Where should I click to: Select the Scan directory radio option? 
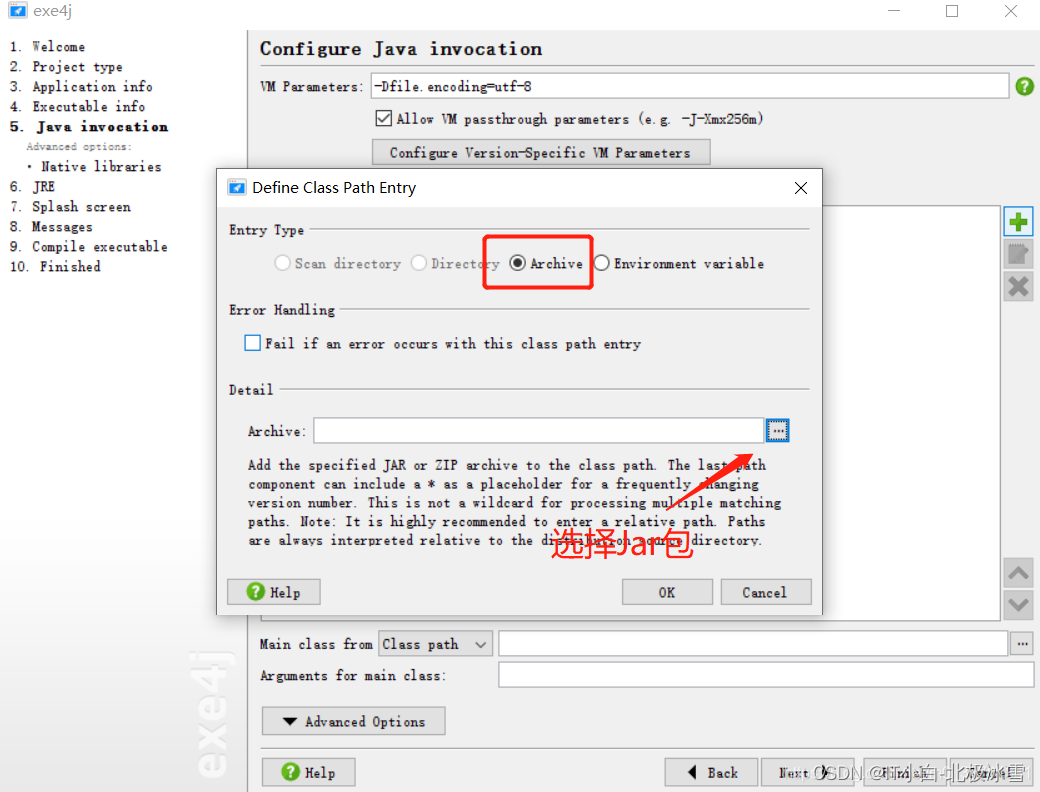(338, 263)
